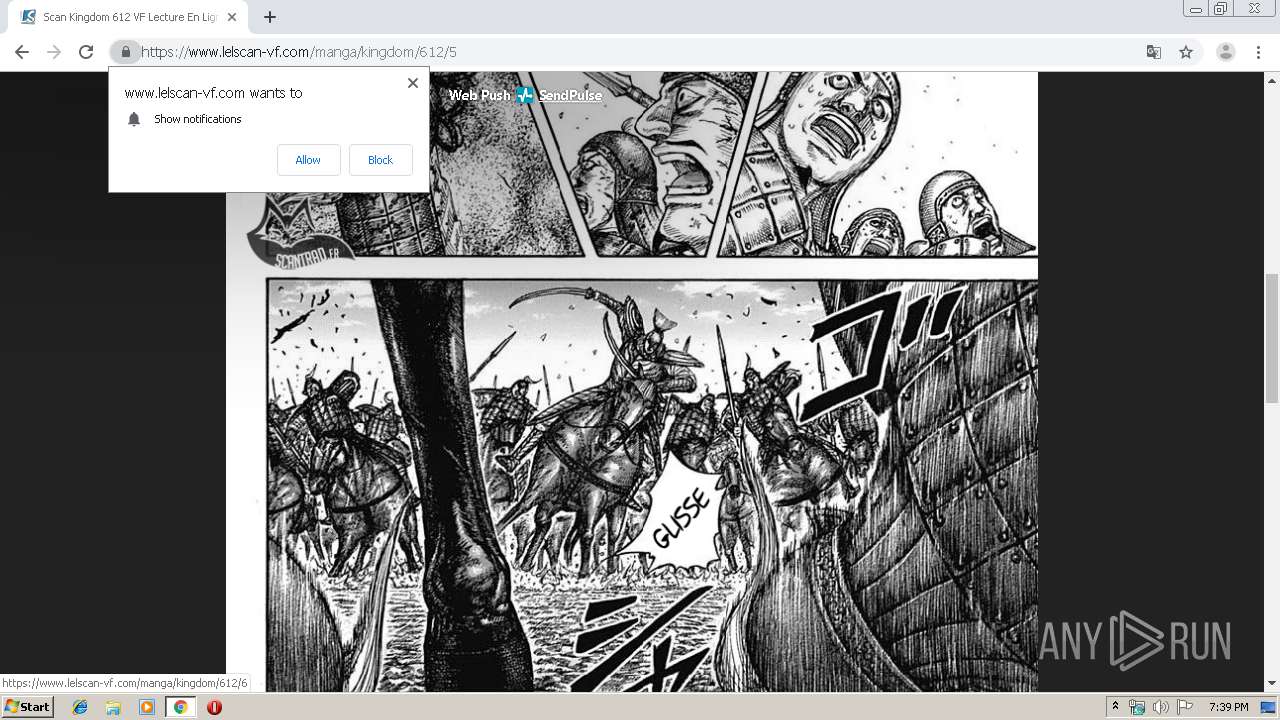Go back with the browser back arrow
Screen dimensions: 1280x720
tap(22, 52)
